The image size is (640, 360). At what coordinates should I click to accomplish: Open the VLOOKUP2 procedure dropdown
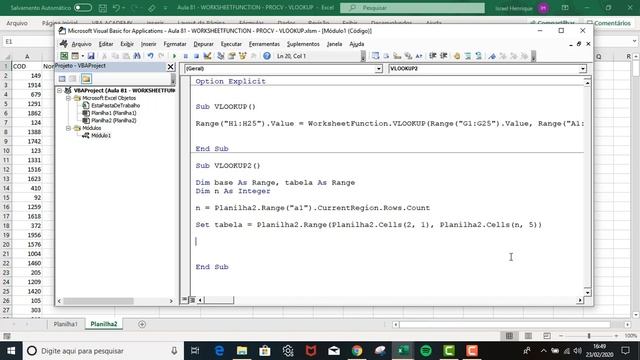point(582,69)
